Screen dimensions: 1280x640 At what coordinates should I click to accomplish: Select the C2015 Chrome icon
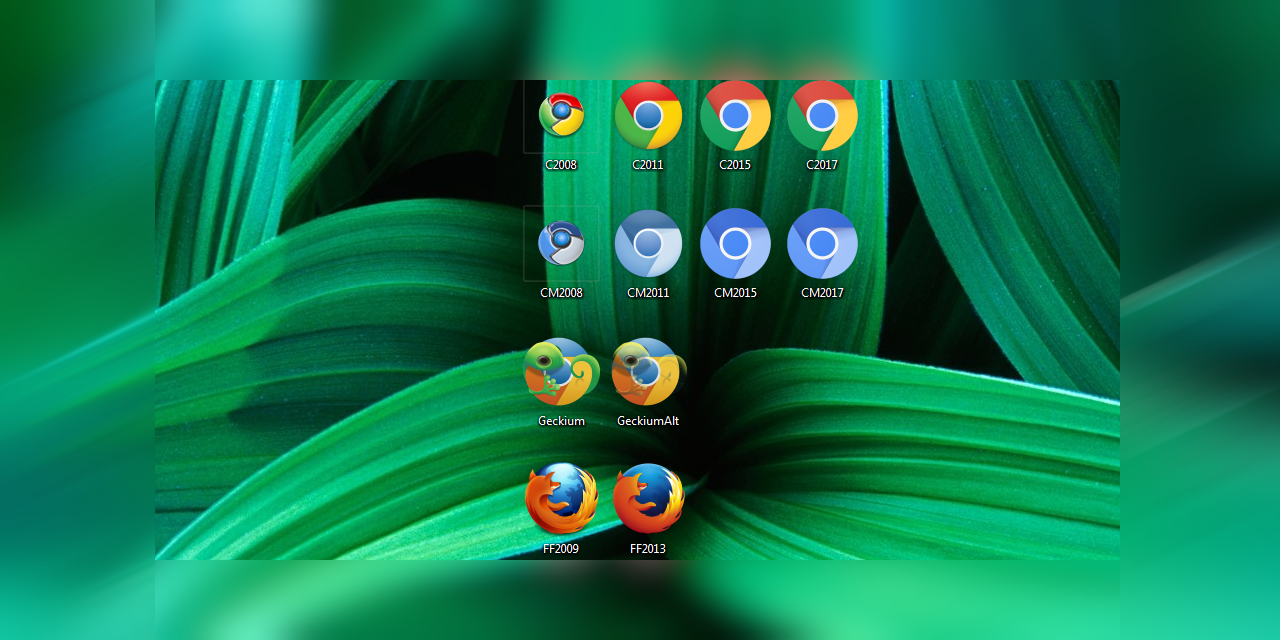(x=735, y=115)
